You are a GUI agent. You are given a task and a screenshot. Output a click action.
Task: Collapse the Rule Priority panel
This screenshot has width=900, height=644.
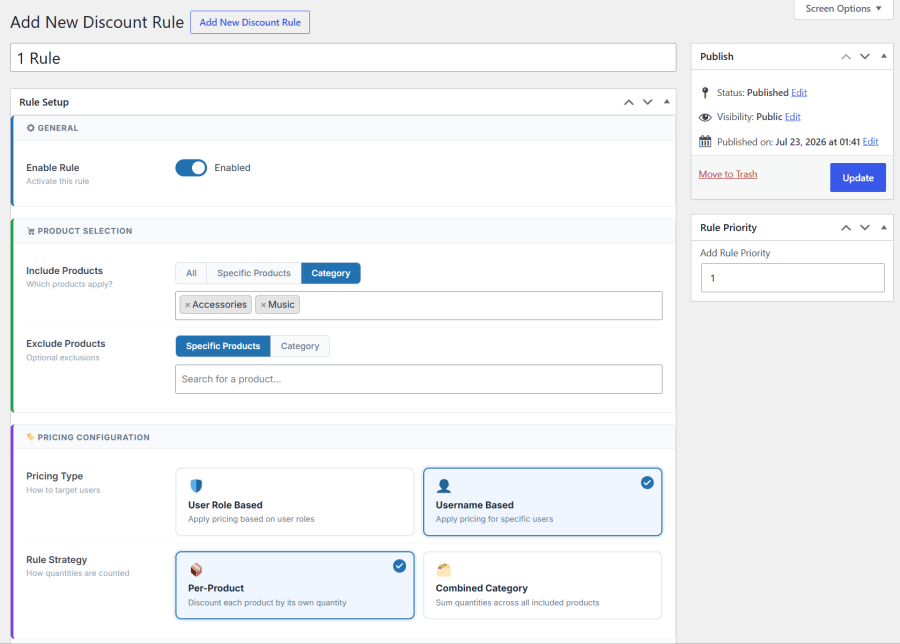point(884,227)
